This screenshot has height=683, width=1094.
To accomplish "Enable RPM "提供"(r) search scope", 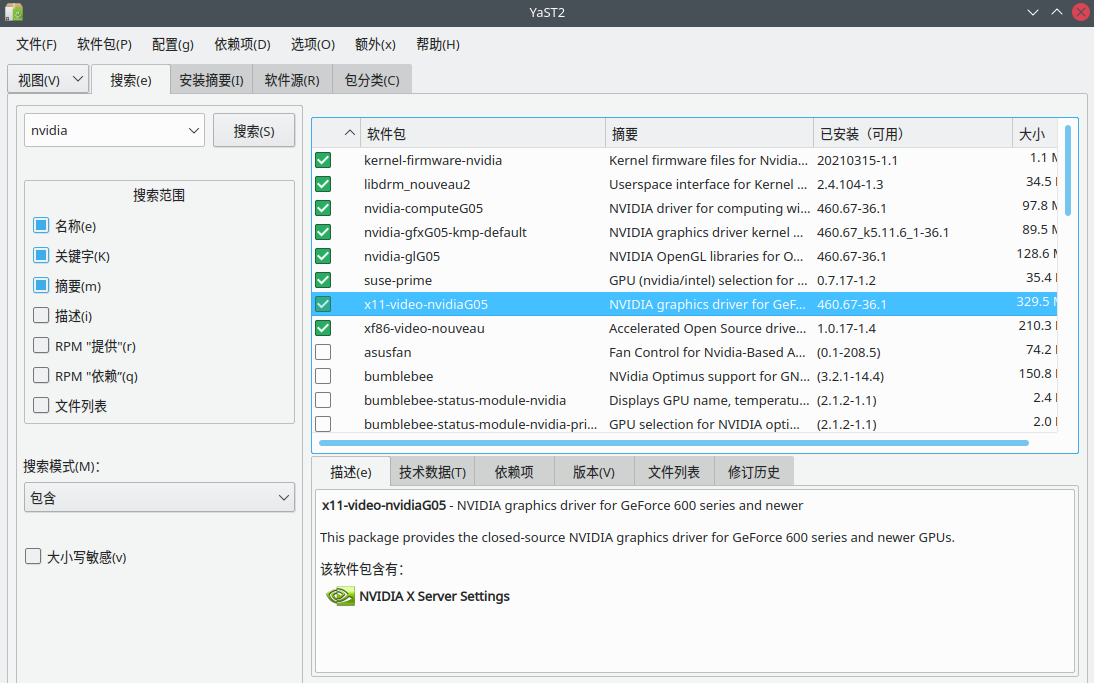I will [41, 345].
